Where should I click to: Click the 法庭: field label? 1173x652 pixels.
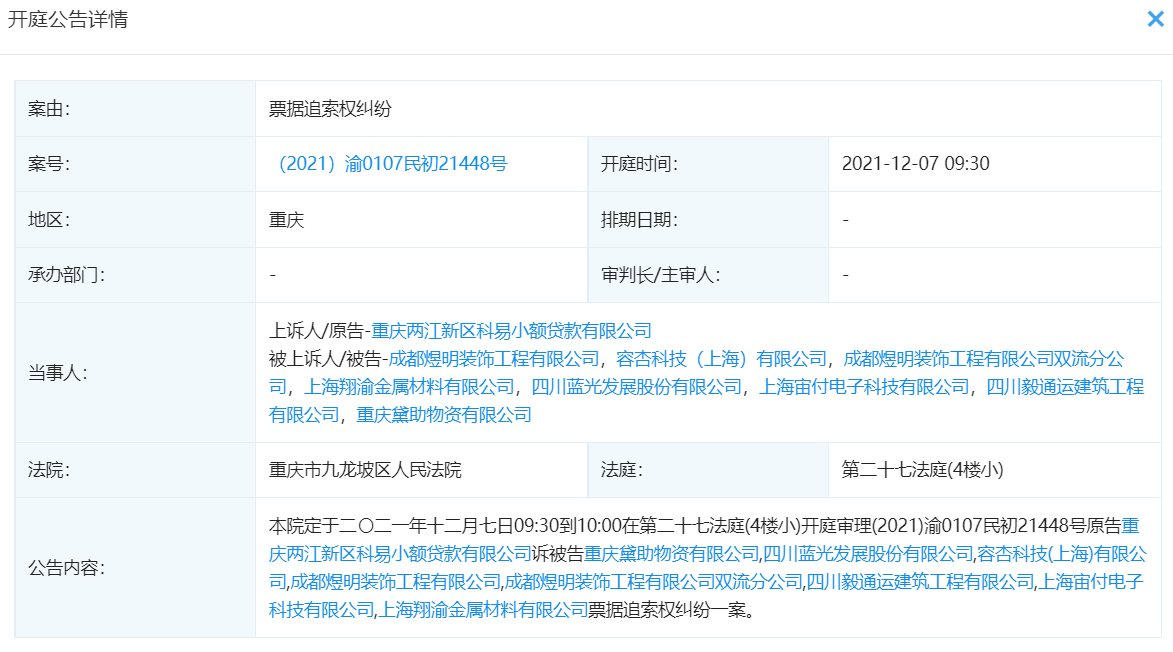click(x=622, y=470)
